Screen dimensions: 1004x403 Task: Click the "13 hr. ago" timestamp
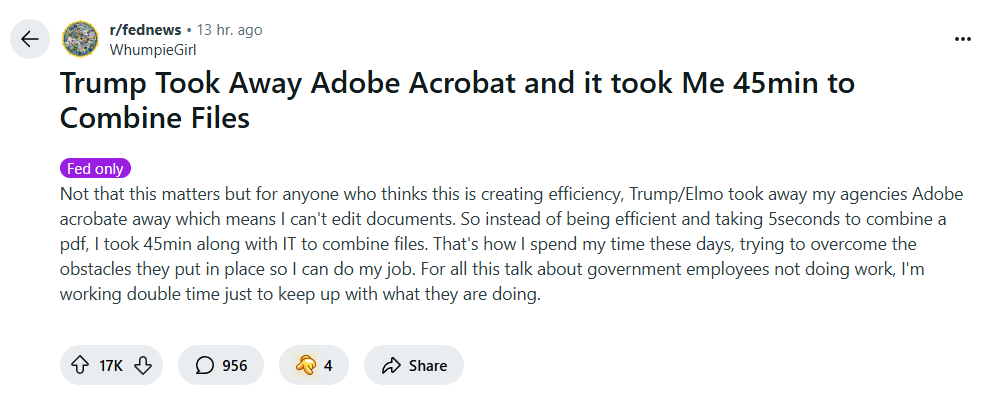click(x=230, y=30)
